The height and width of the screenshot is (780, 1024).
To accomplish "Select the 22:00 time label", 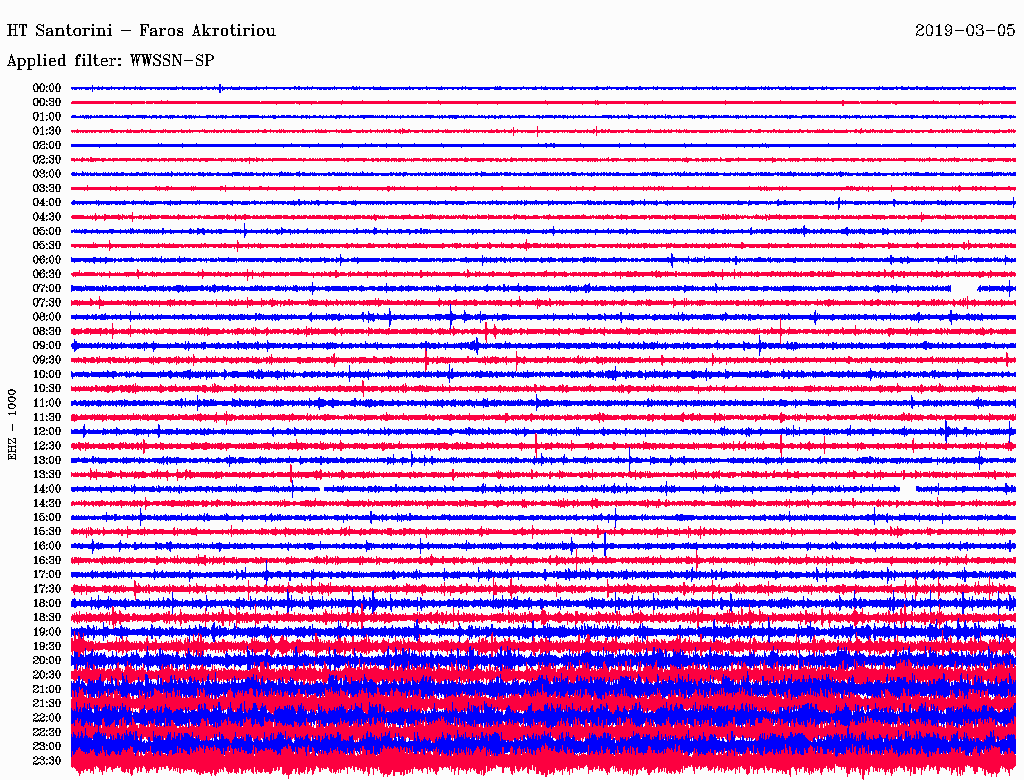I will [x=47, y=718].
